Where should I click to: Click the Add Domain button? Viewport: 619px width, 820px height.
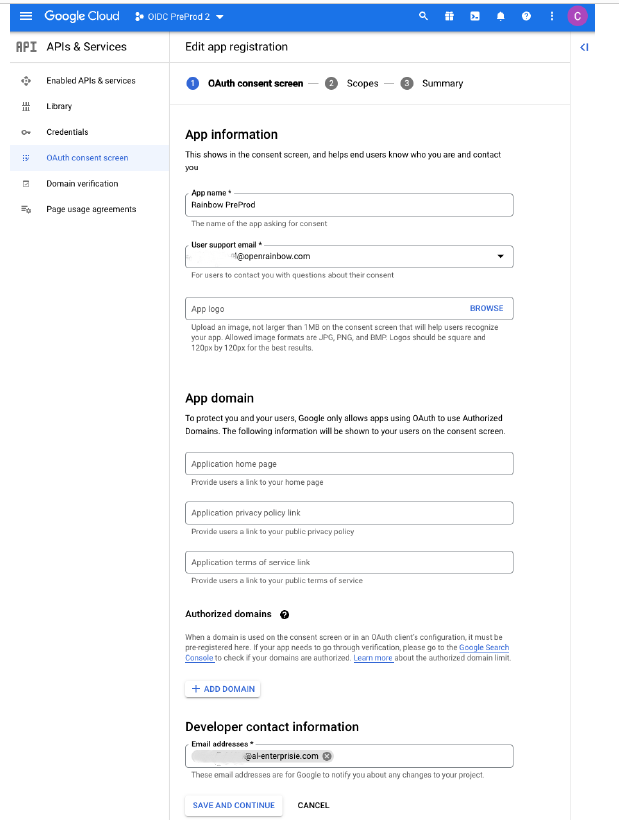(x=223, y=689)
